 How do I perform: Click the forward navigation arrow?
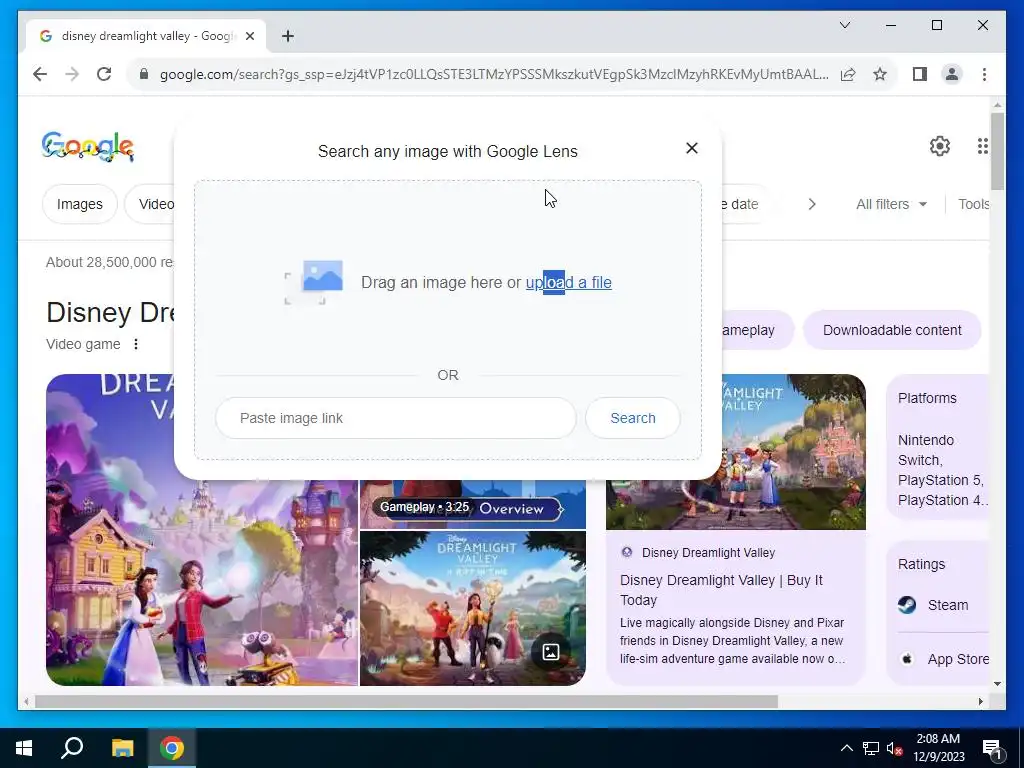pyautogui.click(x=72, y=74)
